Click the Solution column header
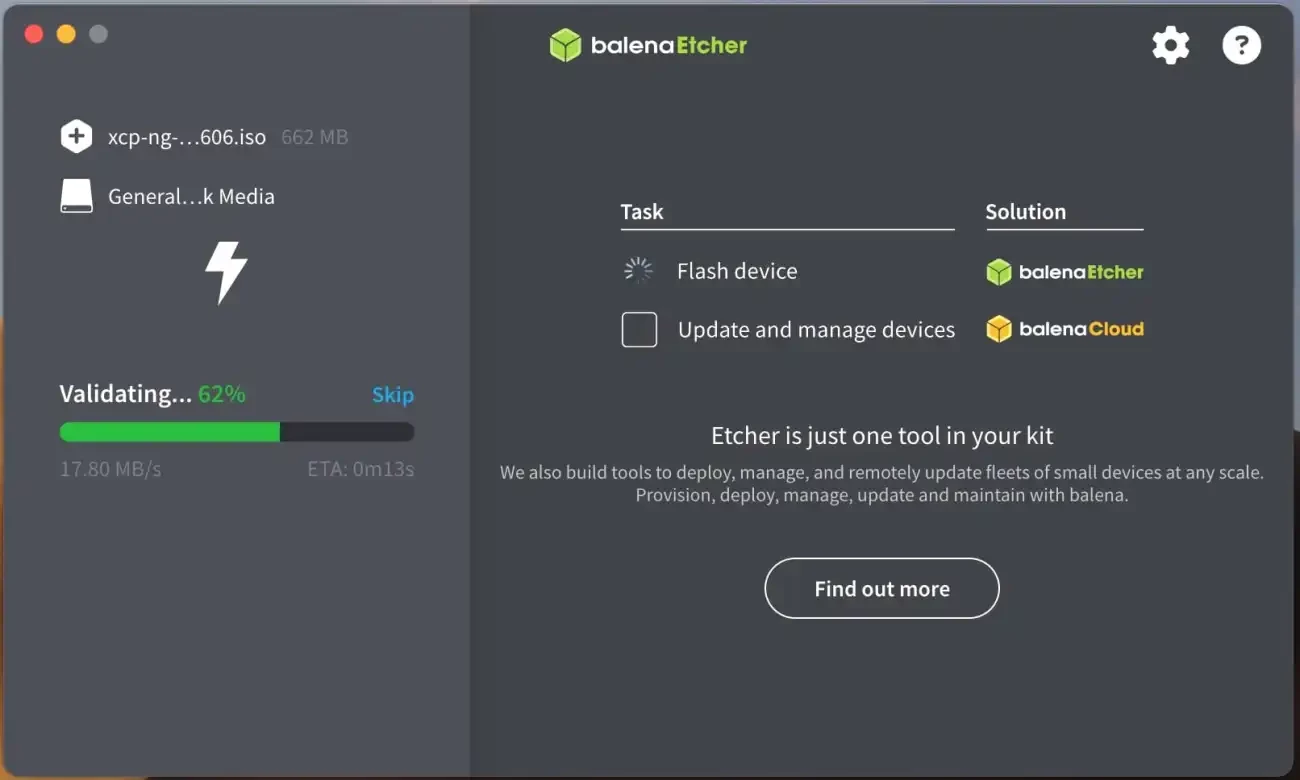Screen dimensions: 1300x780 click(1026, 212)
